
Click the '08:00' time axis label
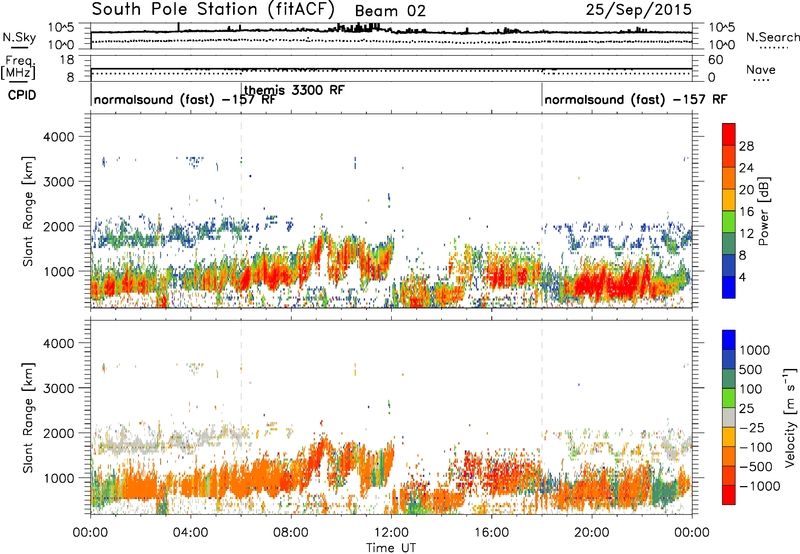click(291, 533)
